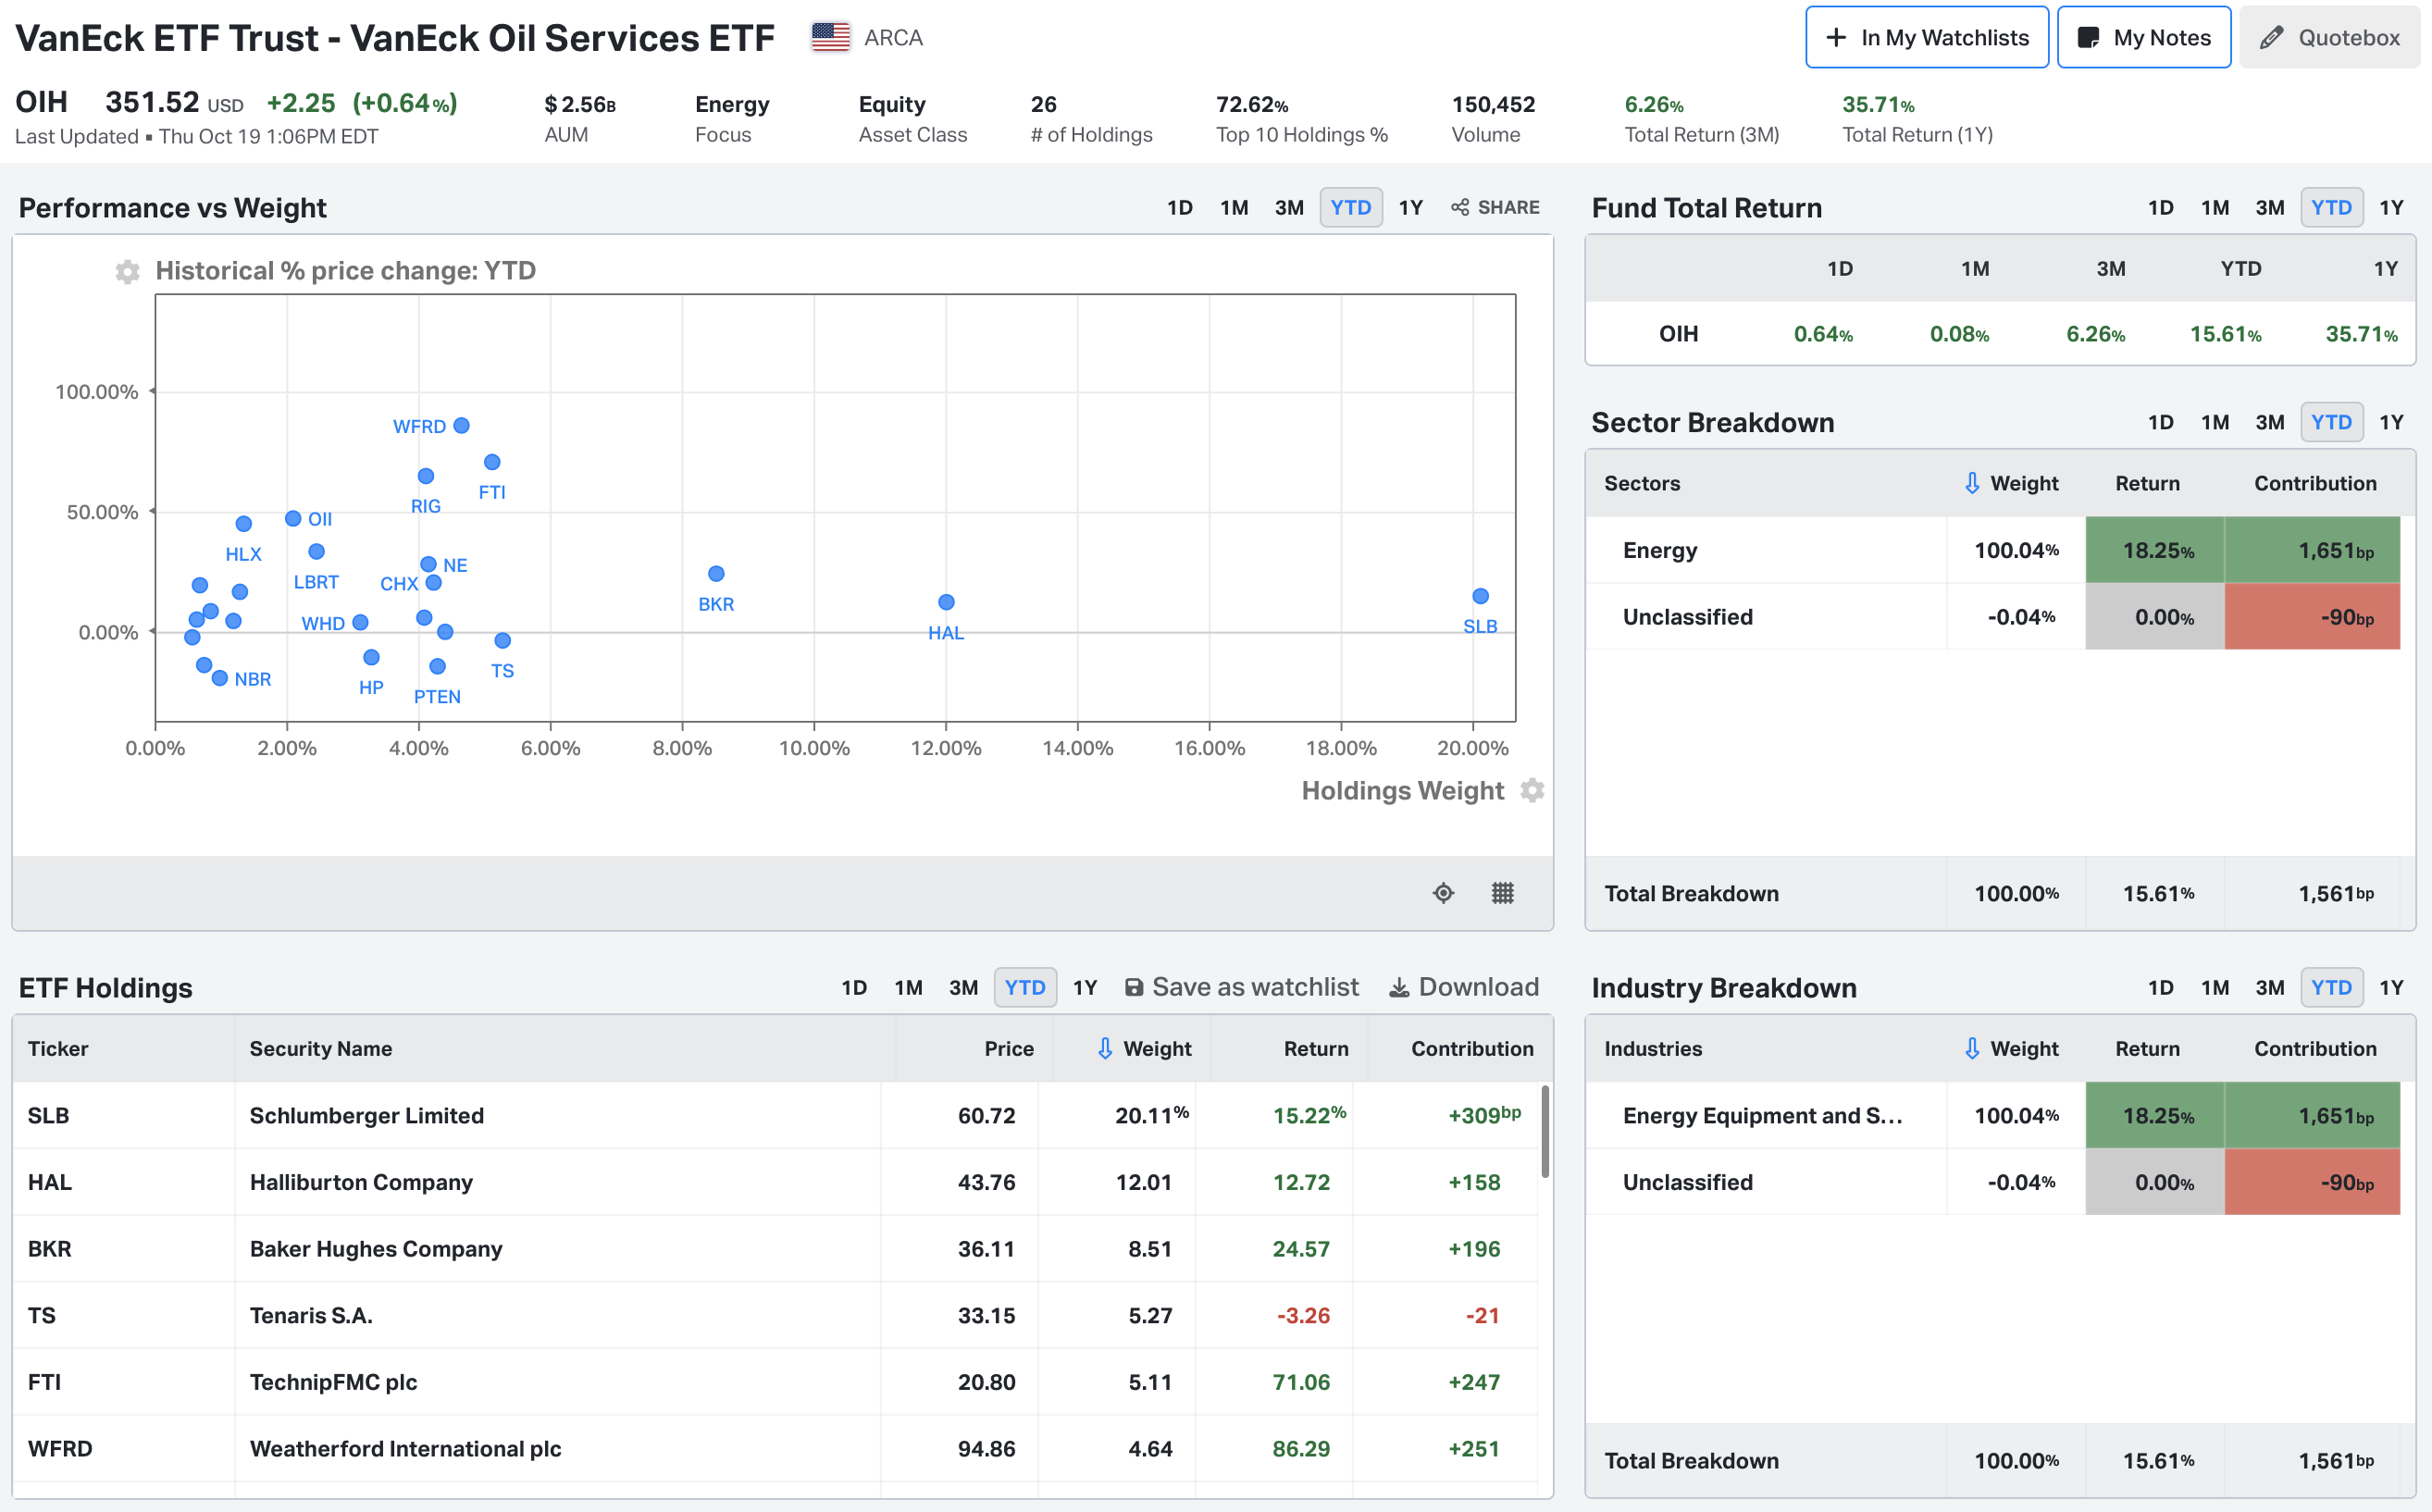Click Sectors Return column header
Image resolution: width=2432 pixels, height=1512 pixels.
coord(2147,483)
